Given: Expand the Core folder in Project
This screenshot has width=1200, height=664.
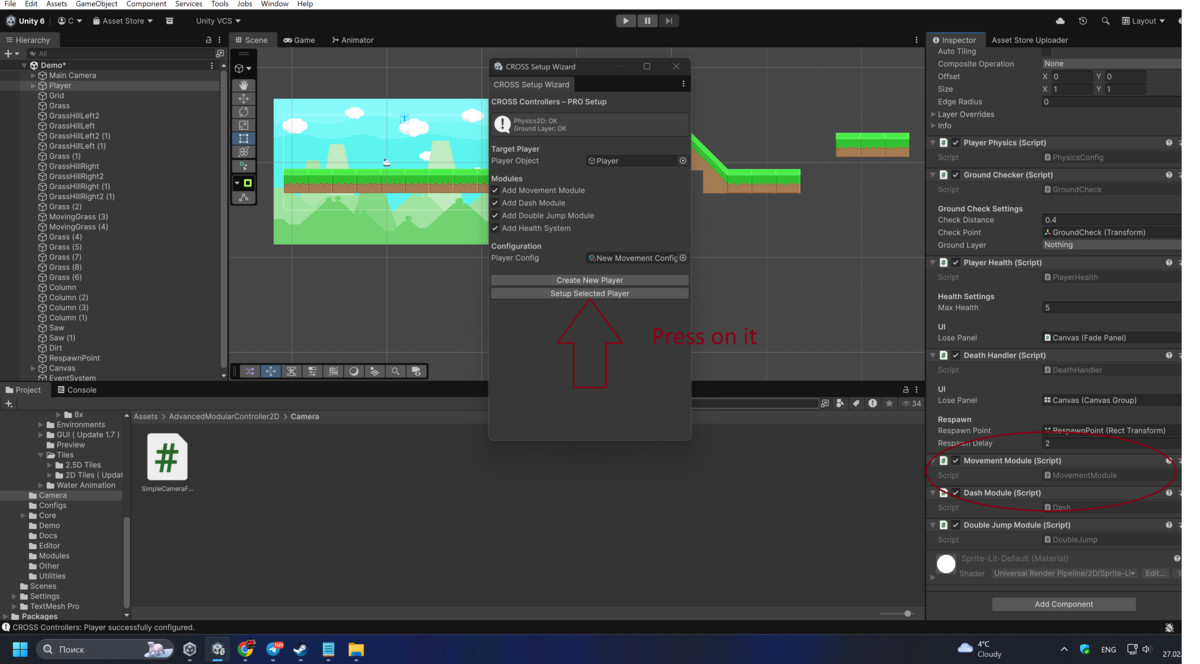Looking at the screenshot, I should coord(23,516).
